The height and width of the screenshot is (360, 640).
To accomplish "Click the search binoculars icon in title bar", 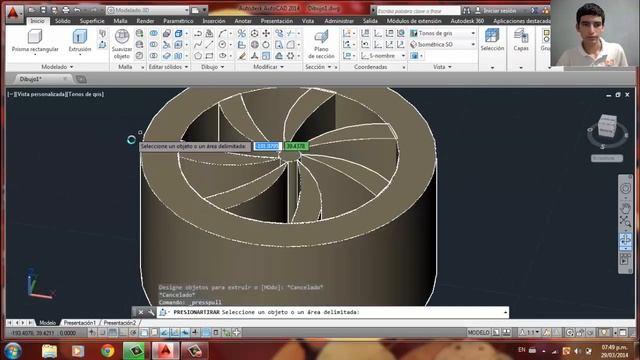I will (466, 10).
